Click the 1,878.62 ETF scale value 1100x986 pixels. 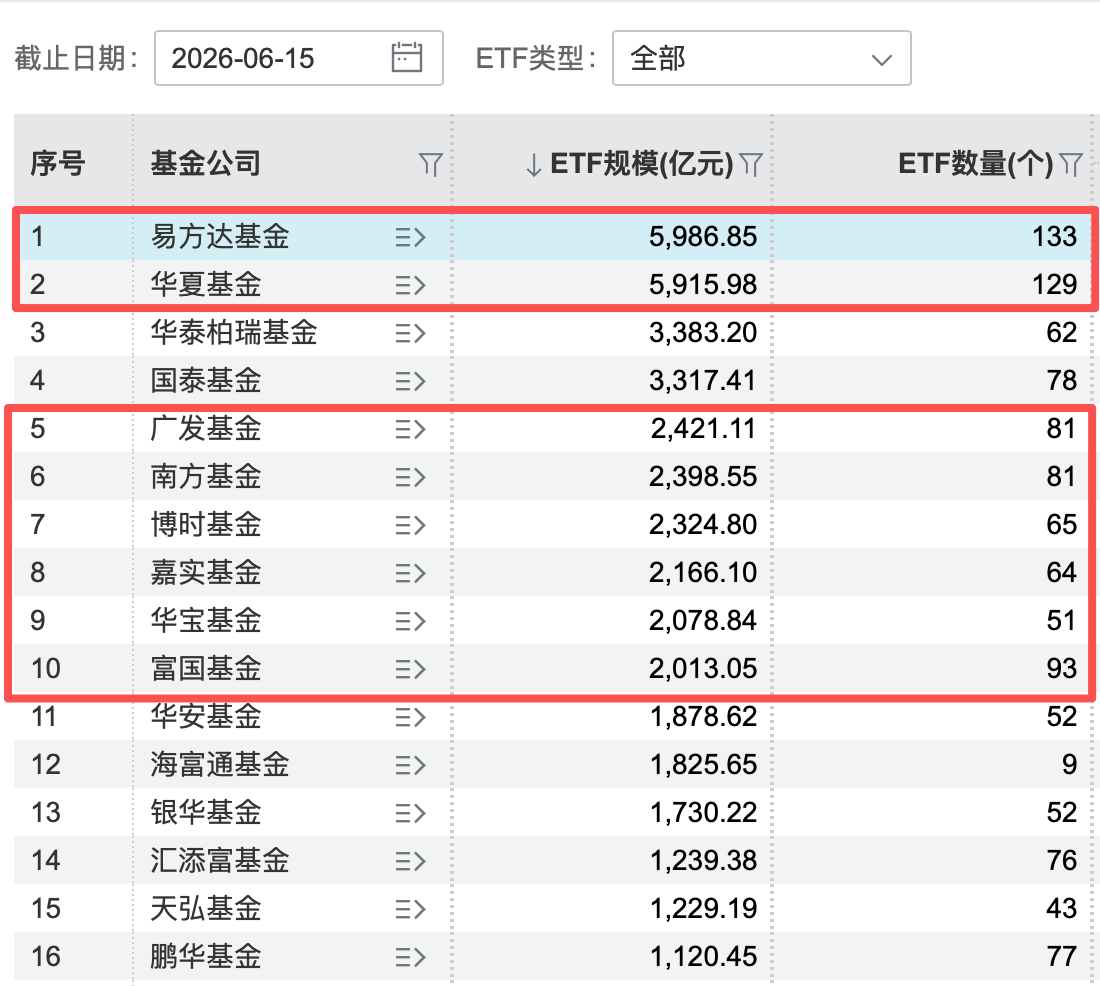point(703,717)
